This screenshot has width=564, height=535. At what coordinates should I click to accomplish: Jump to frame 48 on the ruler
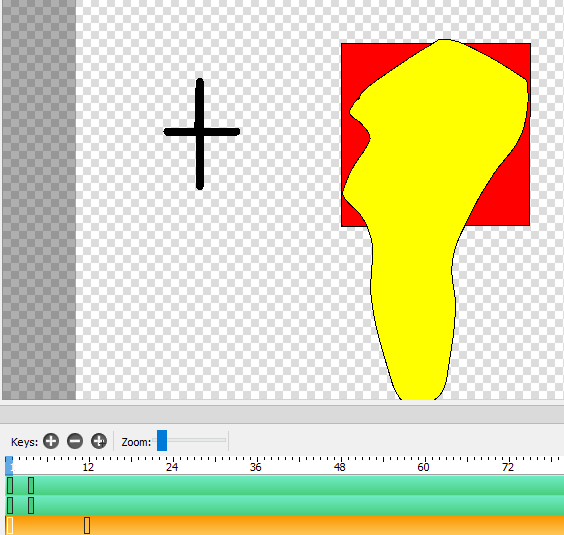(x=340, y=467)
